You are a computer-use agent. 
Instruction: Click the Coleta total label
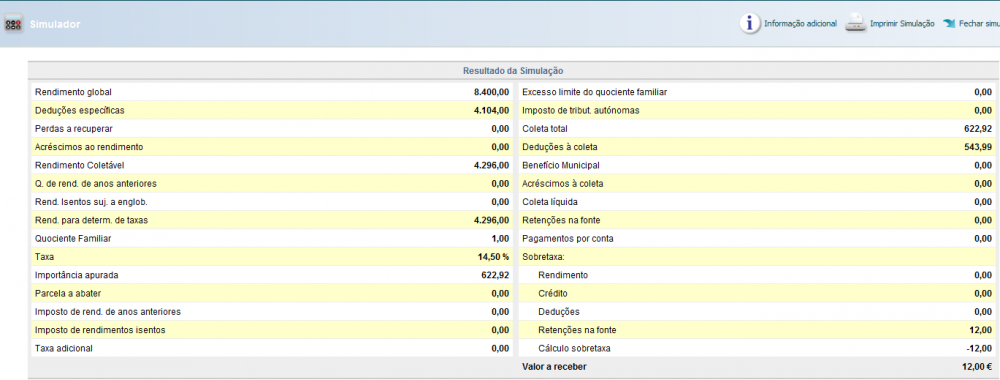click(545, 129)
